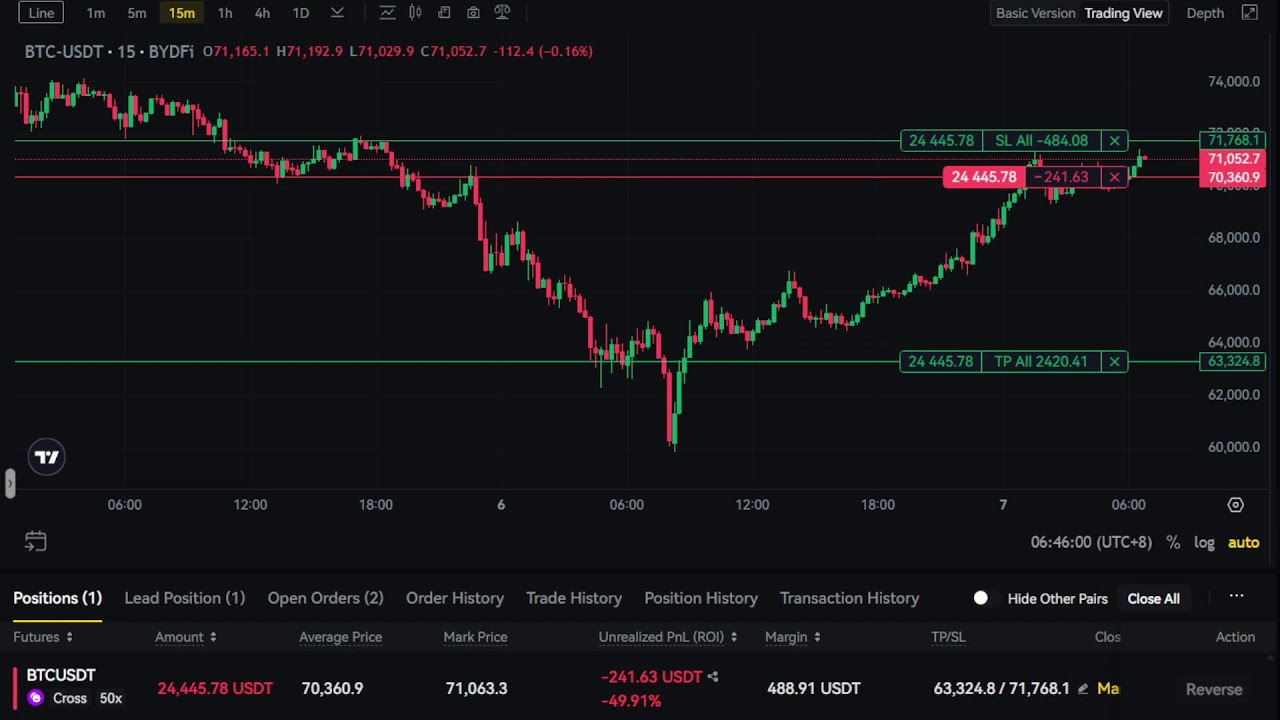Image resolution: width=1280 pixels, height=720 pixels.
Task: Open the three-dot more options menu
Action: point(1237,596)
